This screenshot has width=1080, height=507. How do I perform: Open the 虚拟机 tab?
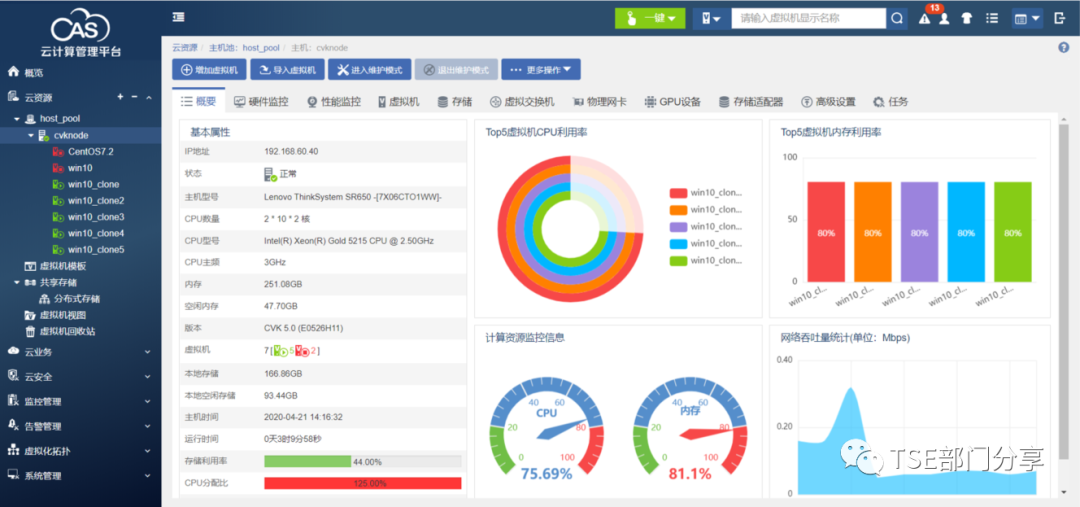tap(399, 102)
